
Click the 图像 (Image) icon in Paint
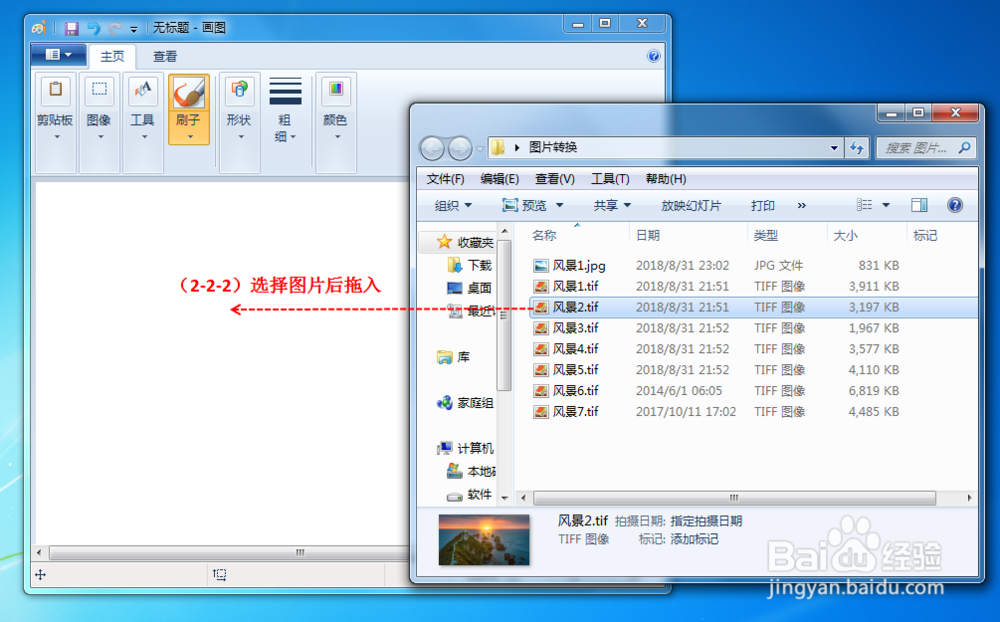[x=99, y=100]
